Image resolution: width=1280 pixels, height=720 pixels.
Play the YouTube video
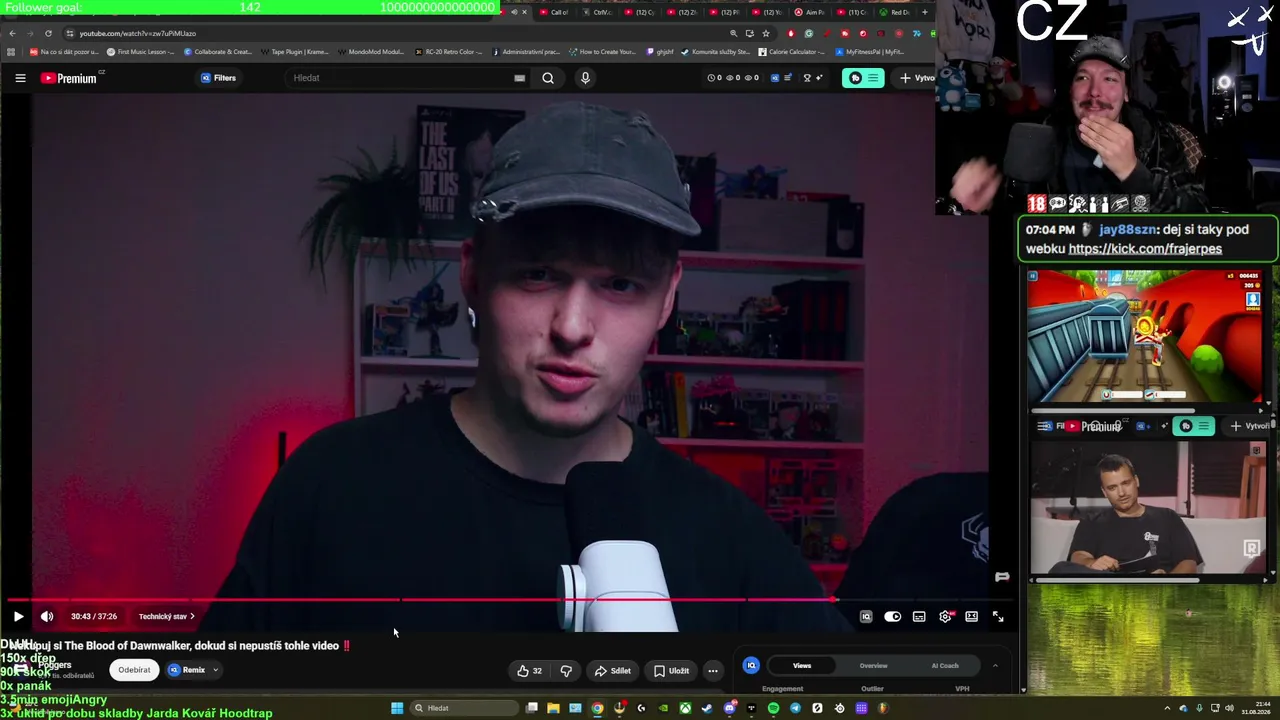pos(18,617)
